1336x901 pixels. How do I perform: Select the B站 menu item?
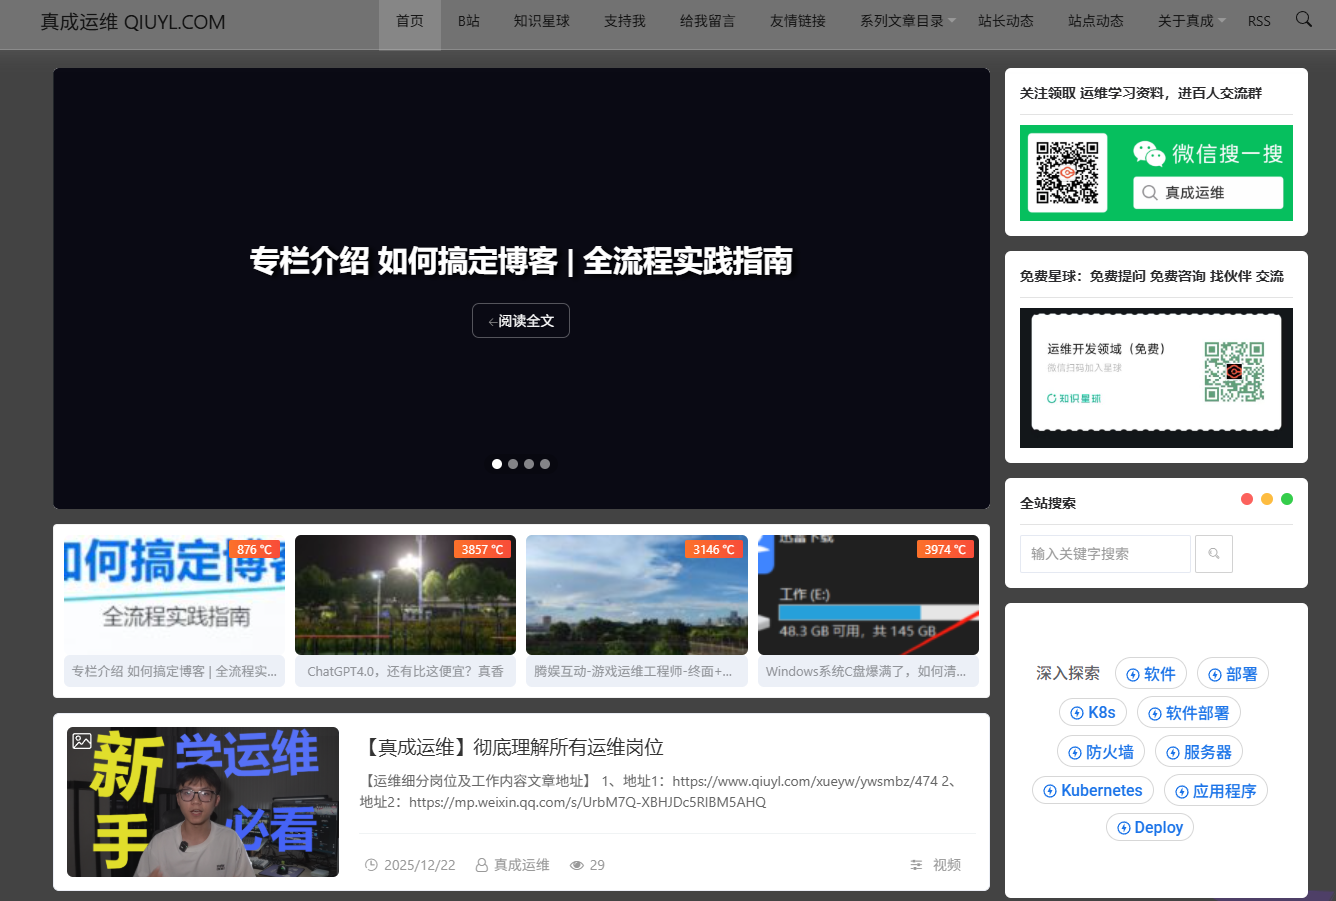468,19
